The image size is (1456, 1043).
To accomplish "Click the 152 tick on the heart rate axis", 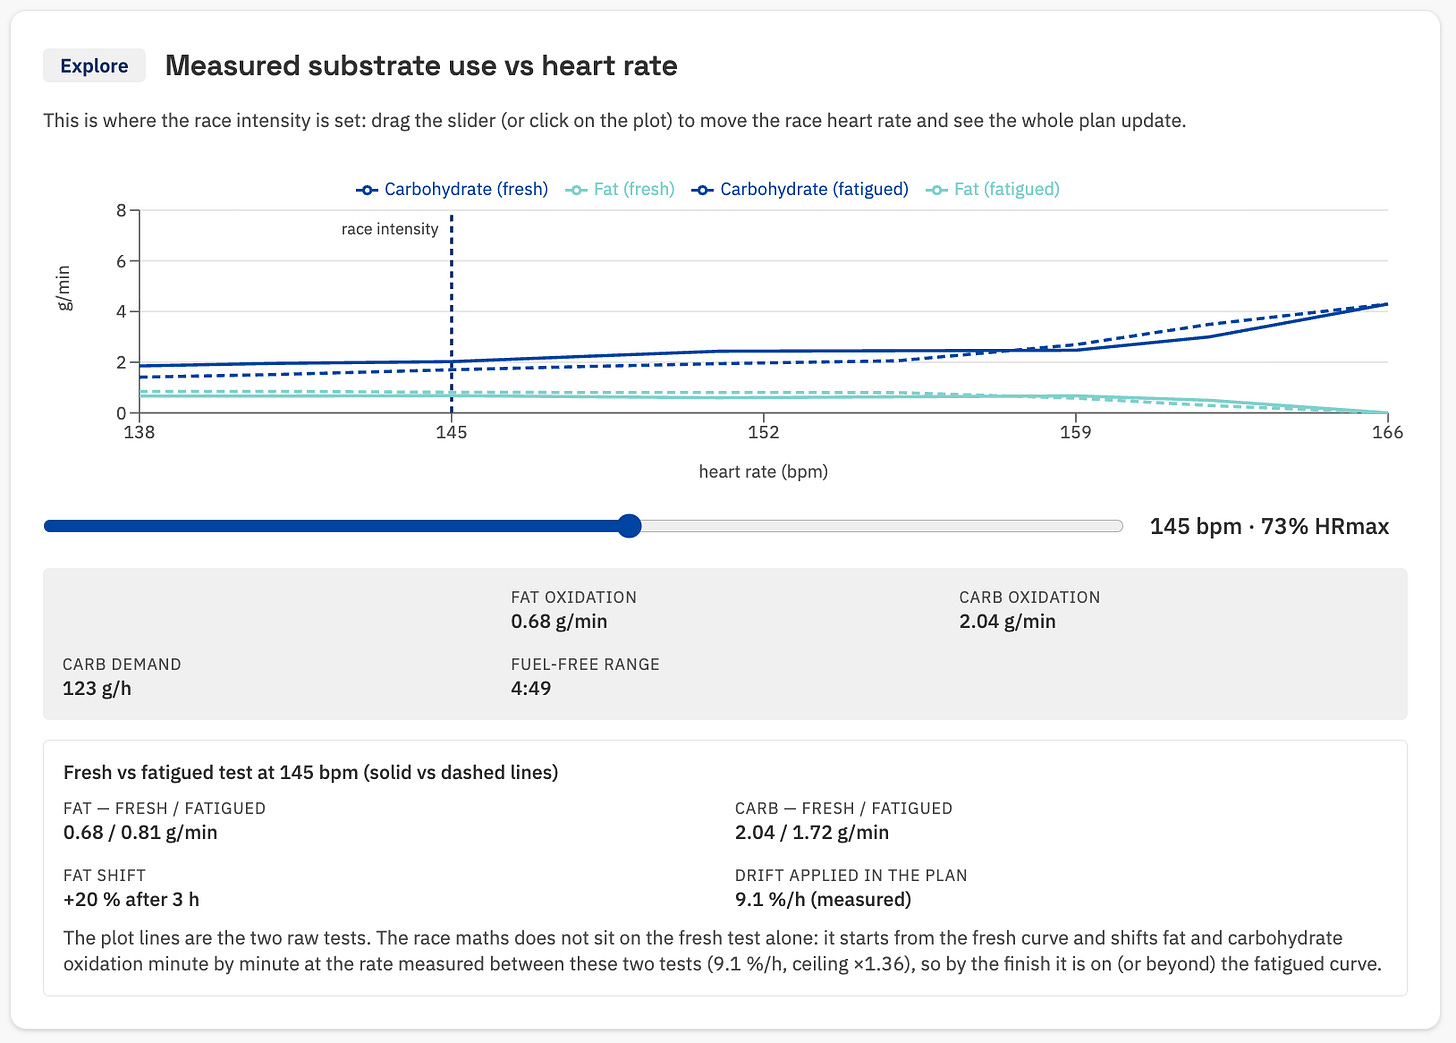I will click(x=763, y=432).
